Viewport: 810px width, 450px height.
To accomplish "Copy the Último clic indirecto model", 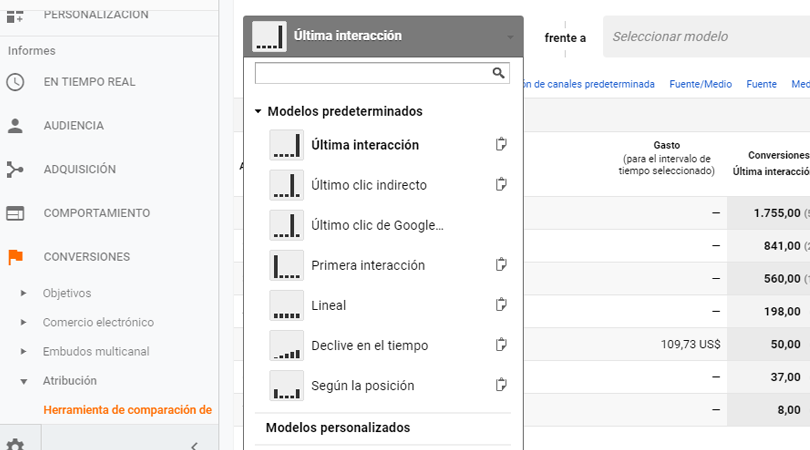I will pyautogui.click(x=501, y=184).
